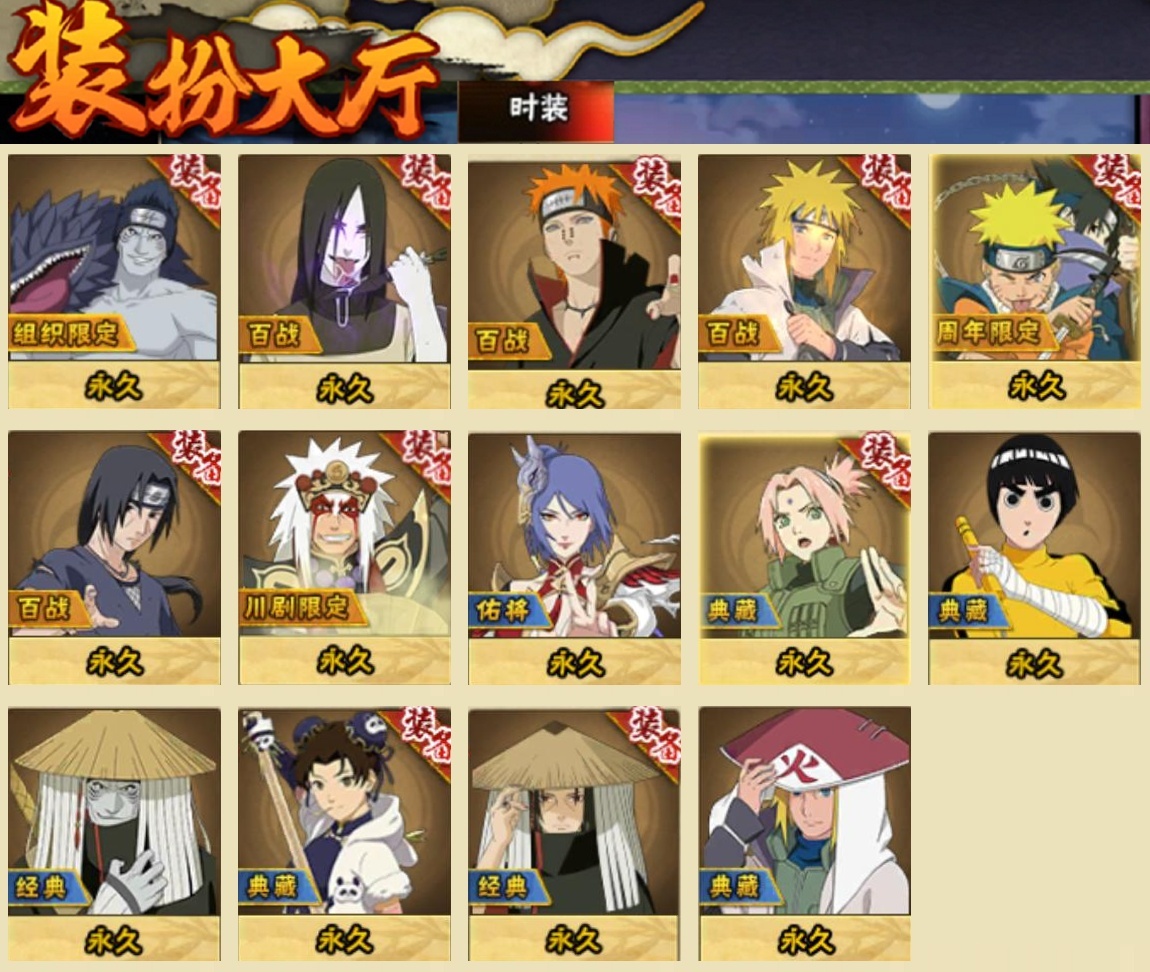The image size is (1150, 972).
Task: Choose the straw-hat Kisame 经典 costume
Action: coord(114,834)
